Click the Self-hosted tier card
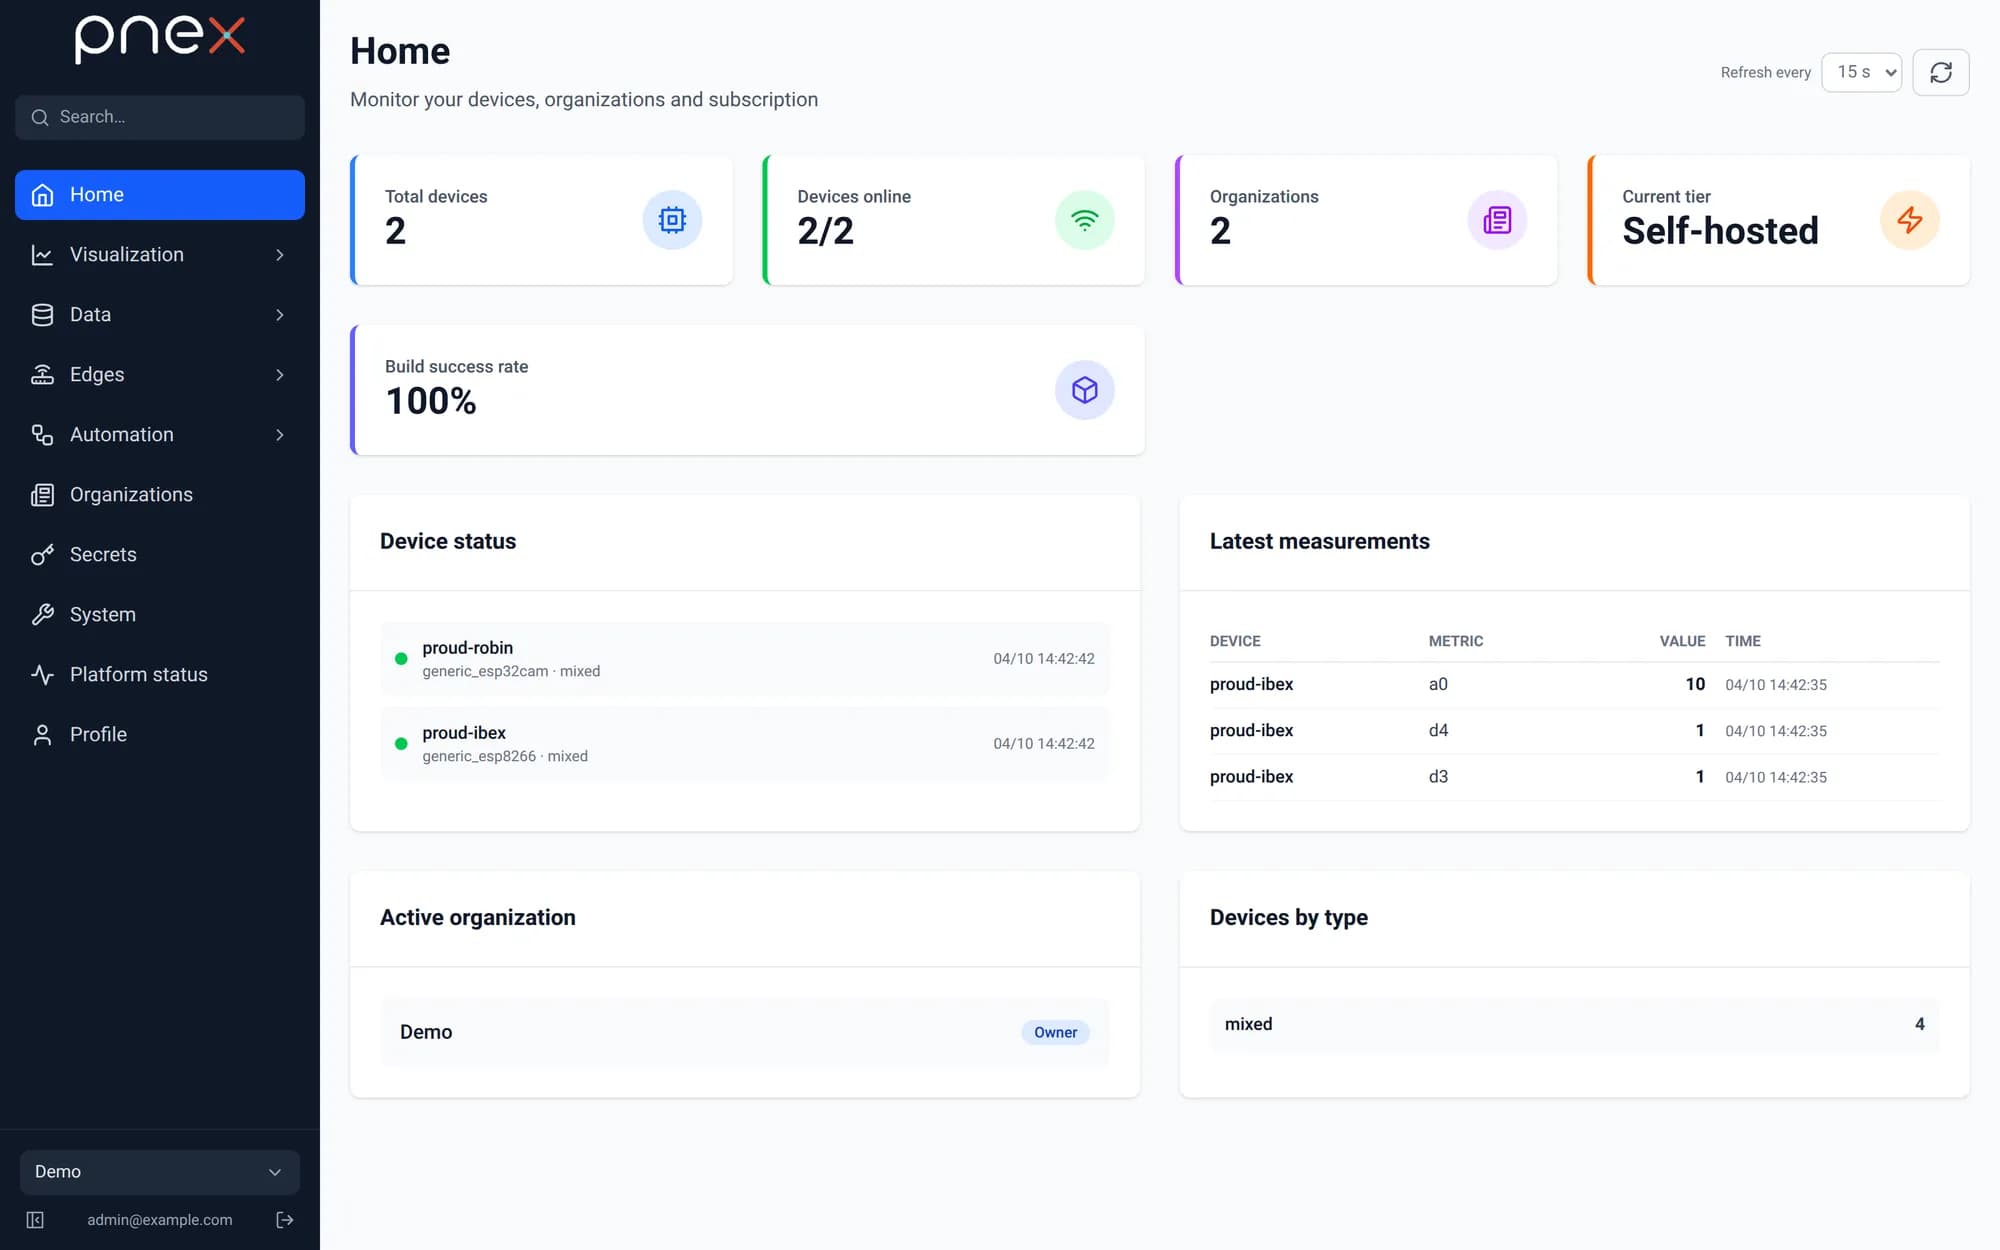This screenshot has height=1250, width=2000. (x=1778, y=220)
